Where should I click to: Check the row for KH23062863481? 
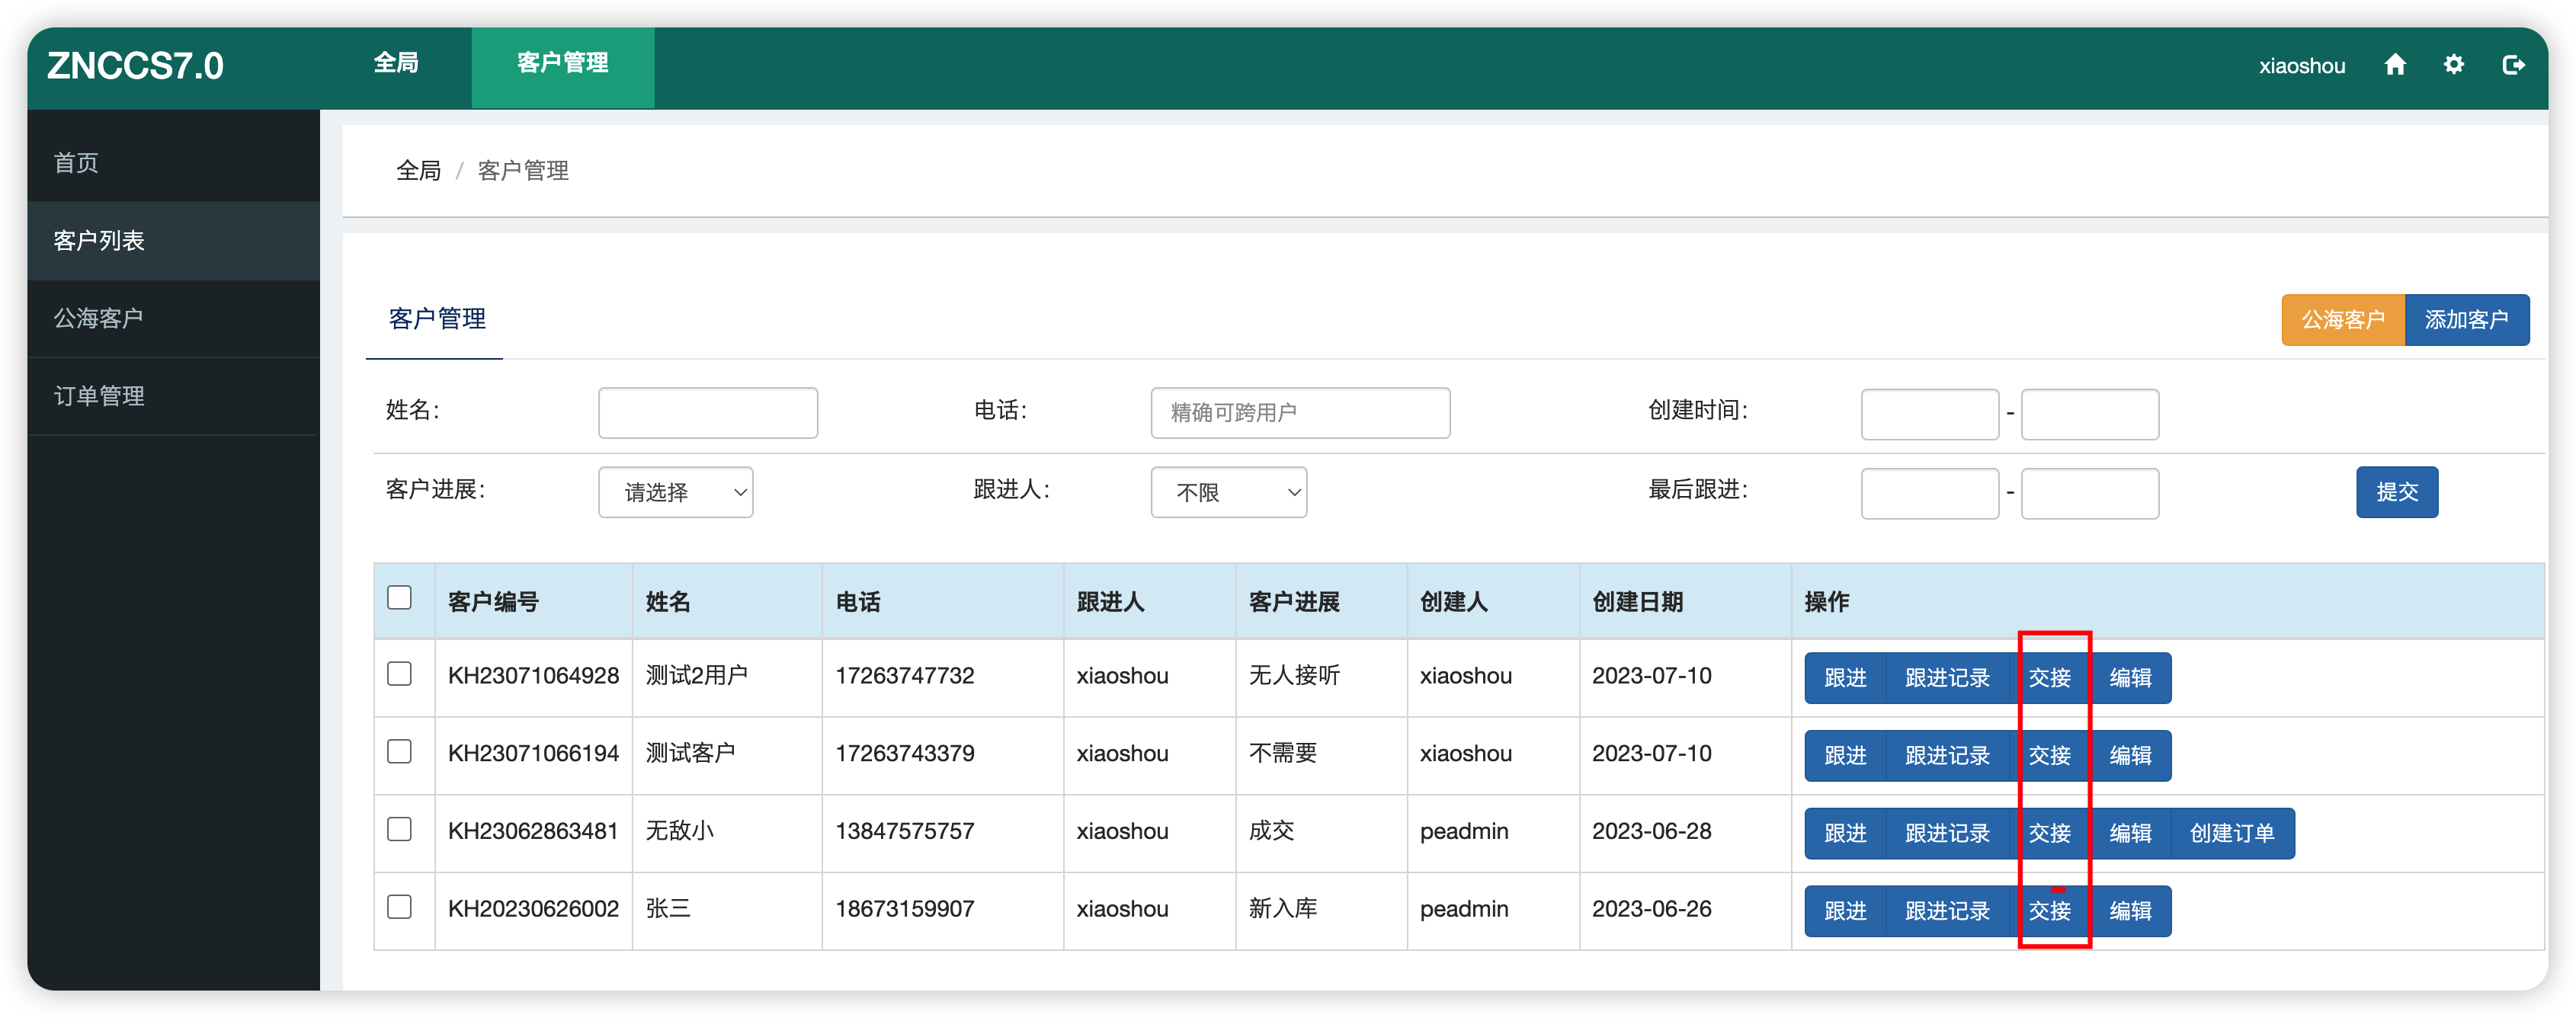coord(399,829)
